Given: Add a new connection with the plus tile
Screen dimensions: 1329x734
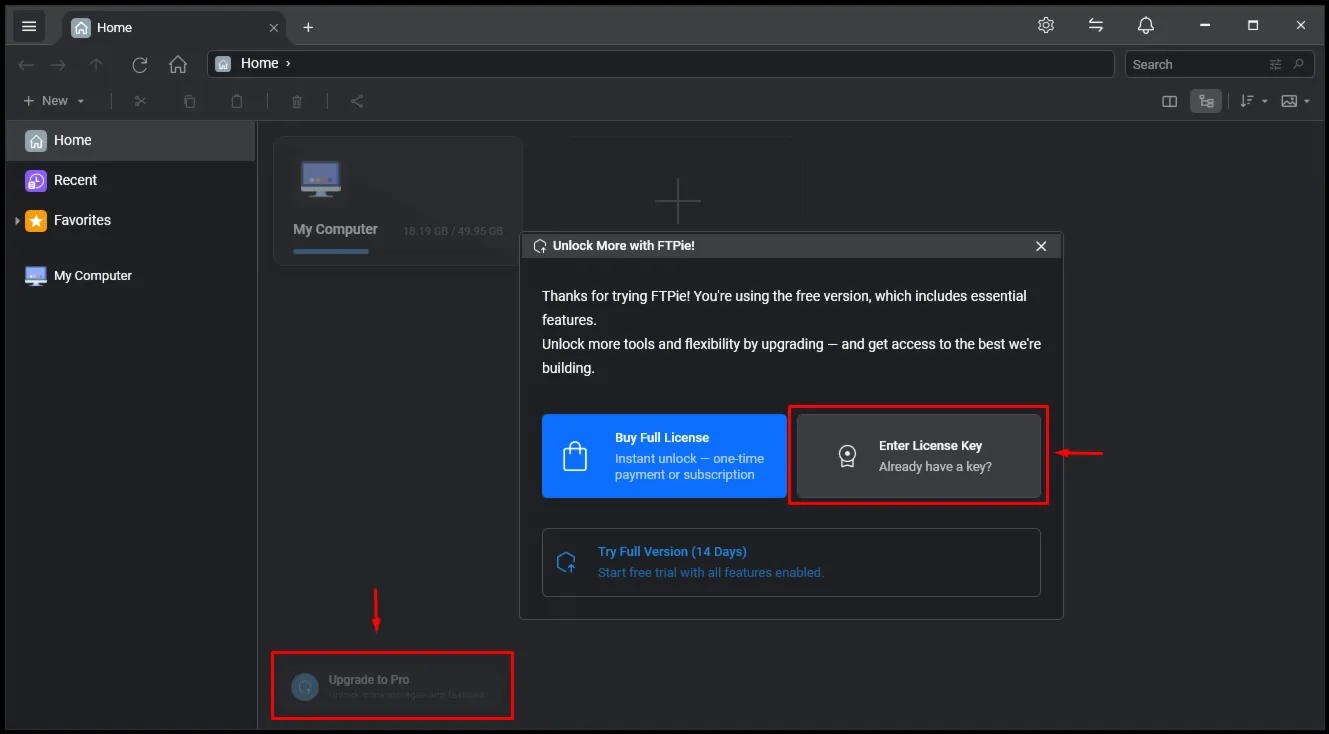Looking at the screenshot, I should click(677, 201).
